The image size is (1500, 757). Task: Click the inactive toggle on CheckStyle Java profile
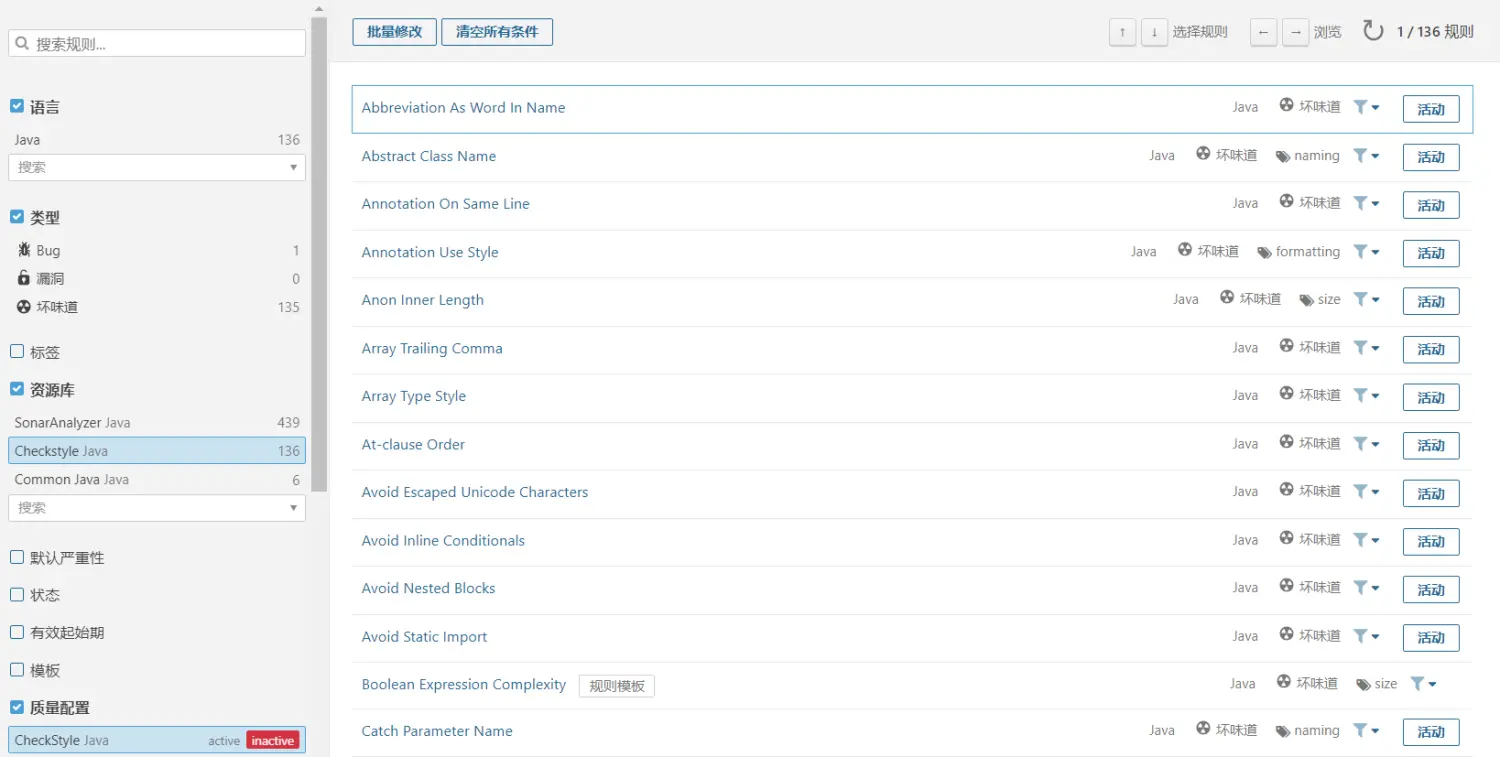[272, 740]
